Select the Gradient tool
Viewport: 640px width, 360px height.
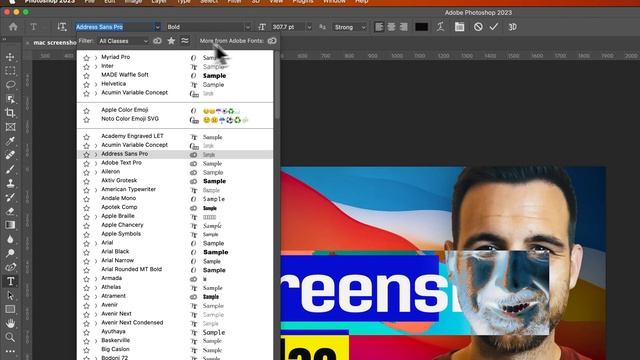[11, 225]
